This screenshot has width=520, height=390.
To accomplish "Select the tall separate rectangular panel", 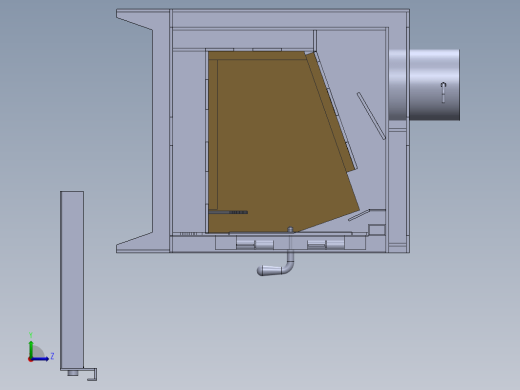I will point(72,280).
